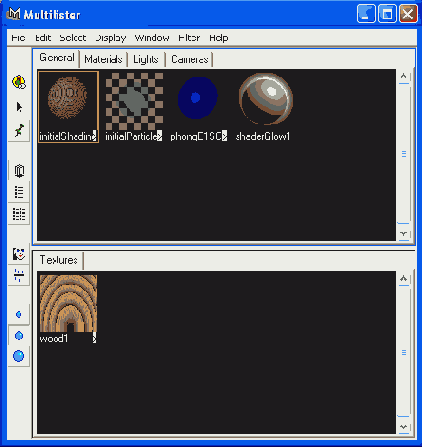Switch to the Materials tab
This screenshot has width=422, height=447.
coord(103,59)
